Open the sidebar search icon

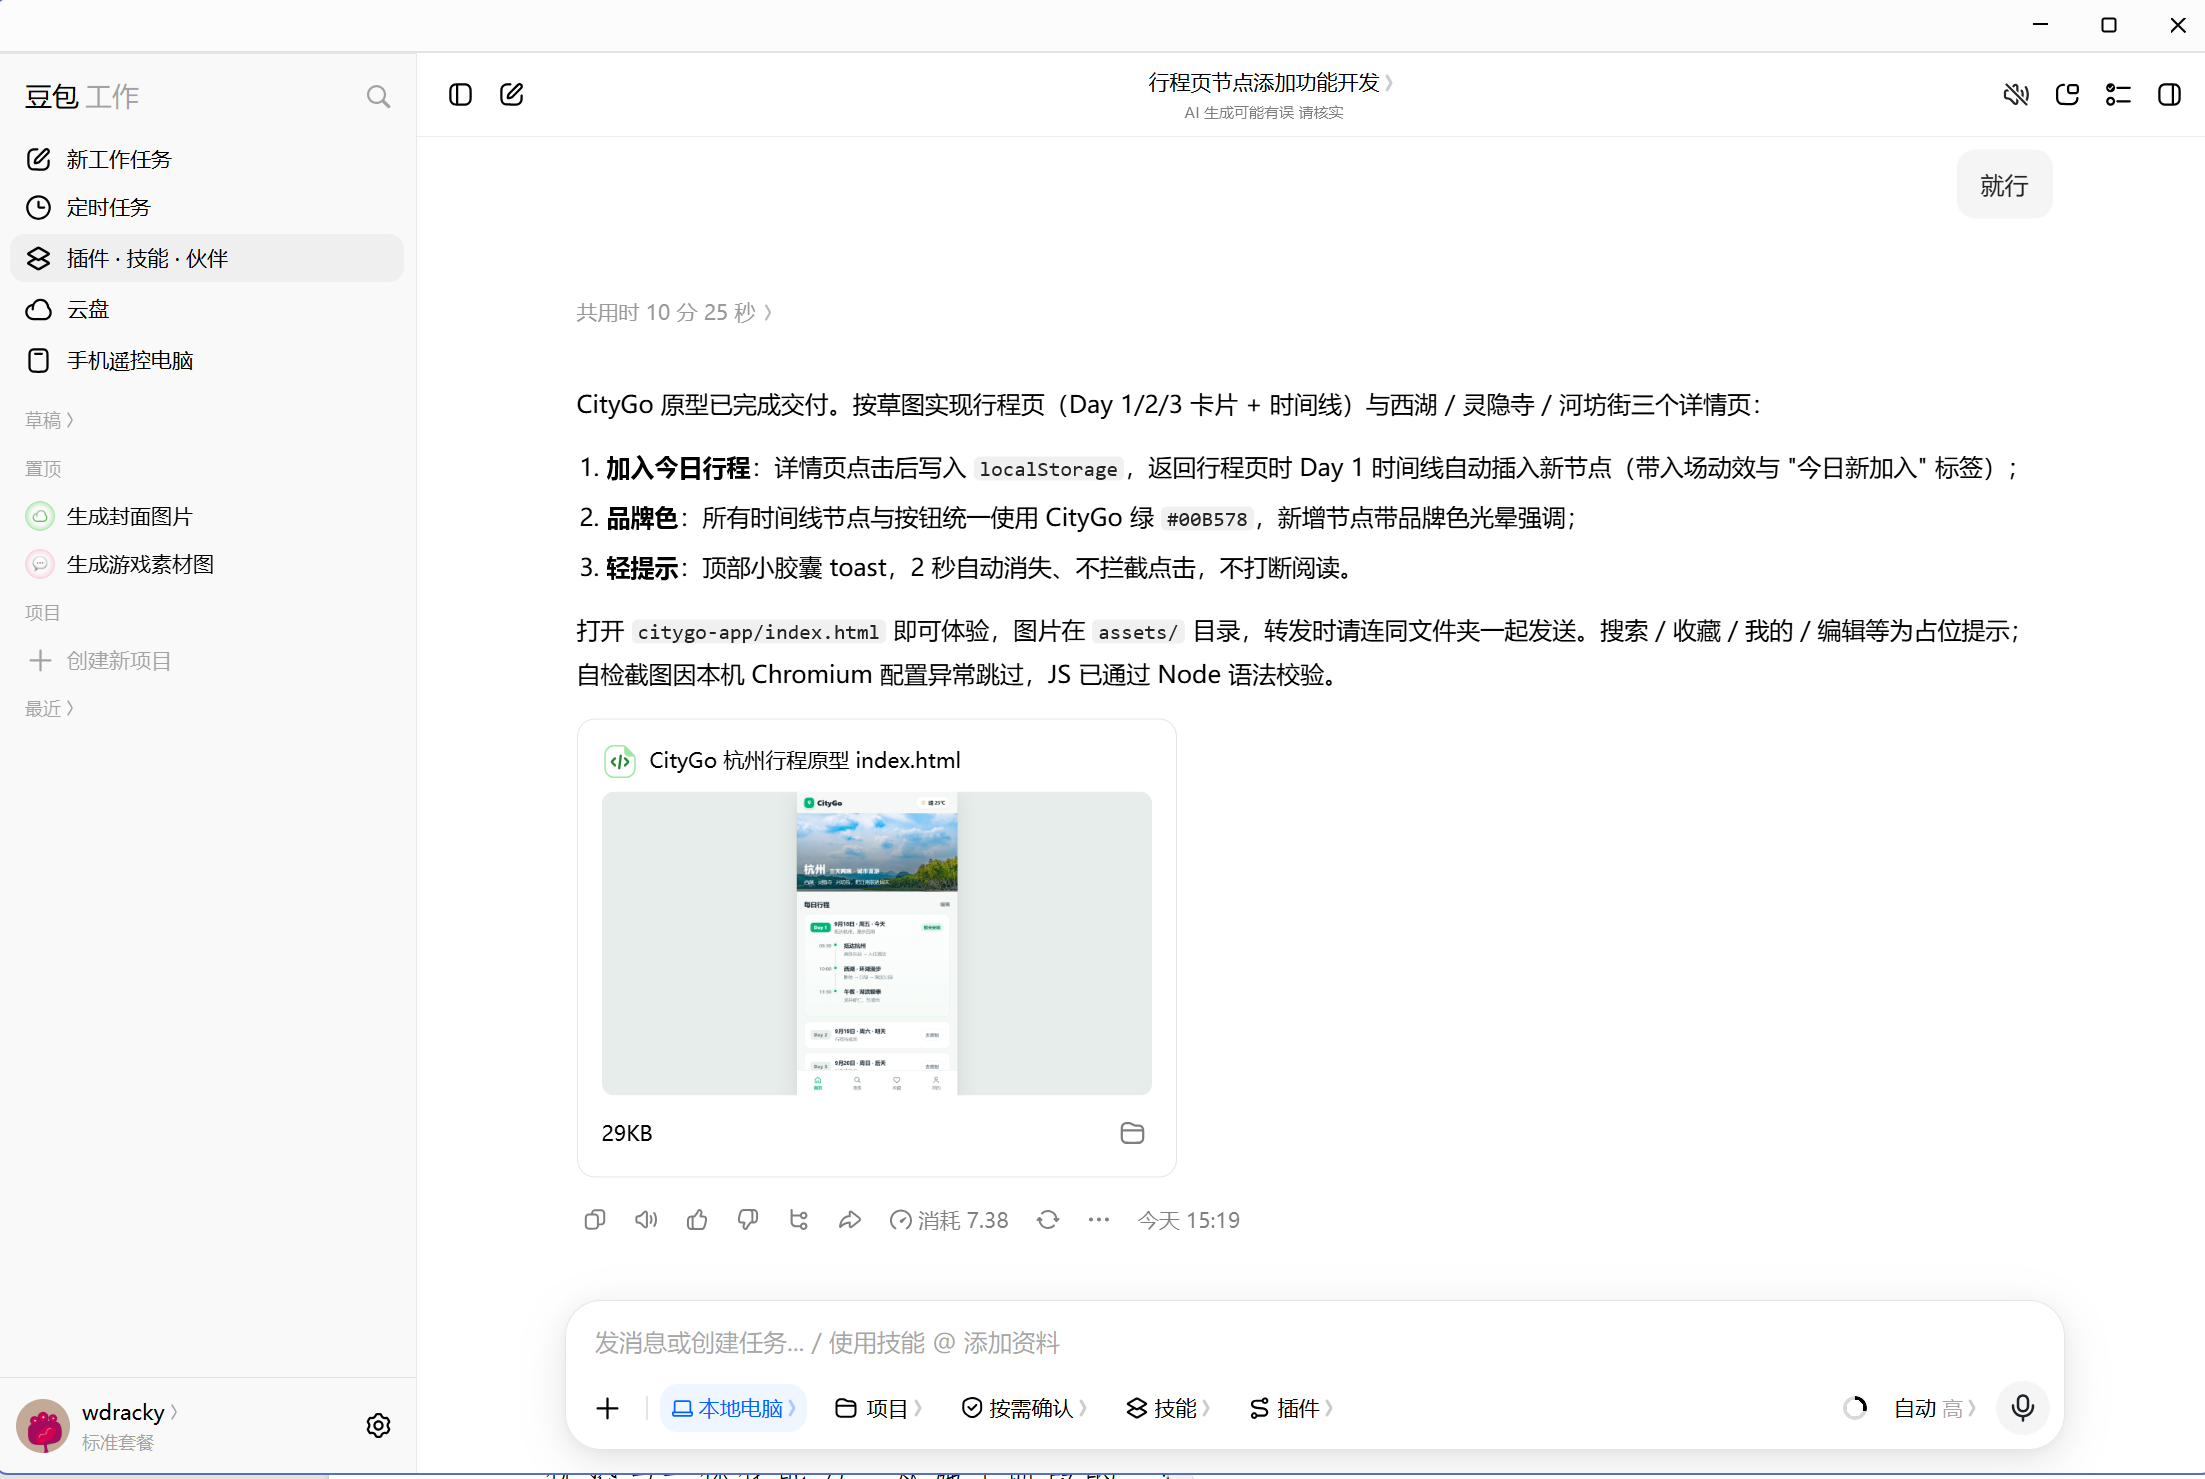[378, 97]
